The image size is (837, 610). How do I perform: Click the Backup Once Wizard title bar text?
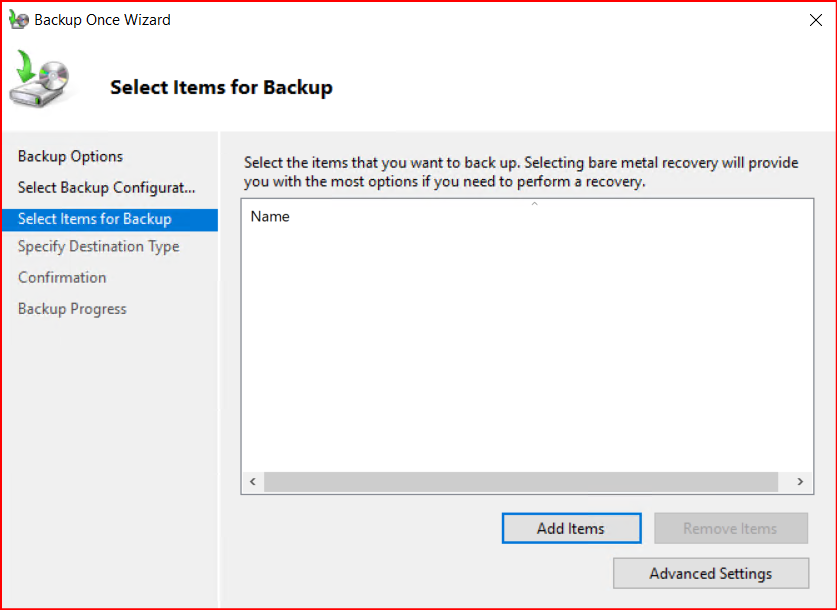click(102, 20)
